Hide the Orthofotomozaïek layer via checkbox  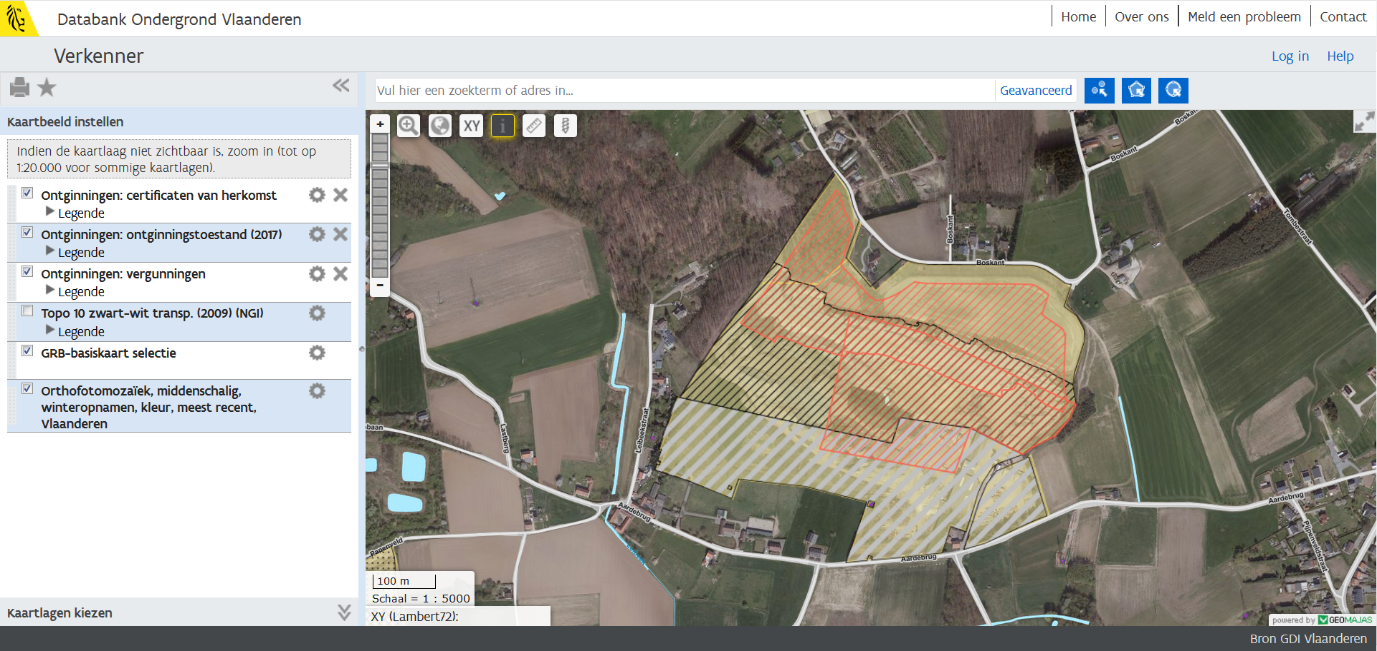27,389
